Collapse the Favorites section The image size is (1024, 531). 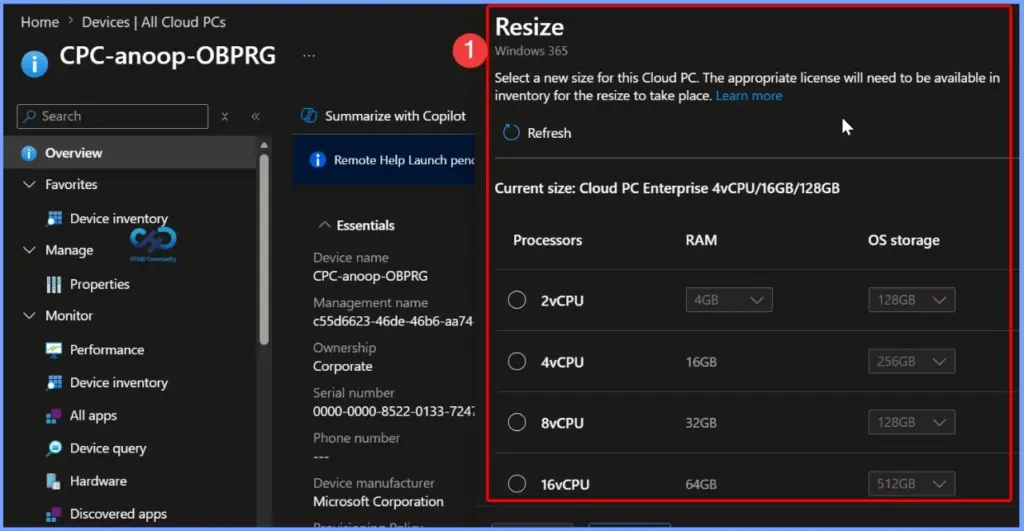[x=29, y=184]
